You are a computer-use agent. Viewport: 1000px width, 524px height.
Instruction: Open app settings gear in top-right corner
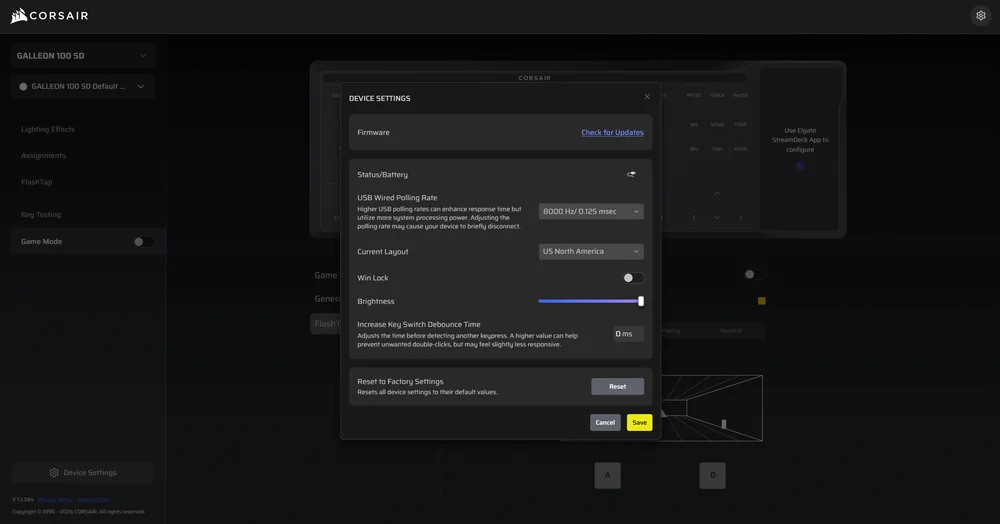click(x=981, y=15)
